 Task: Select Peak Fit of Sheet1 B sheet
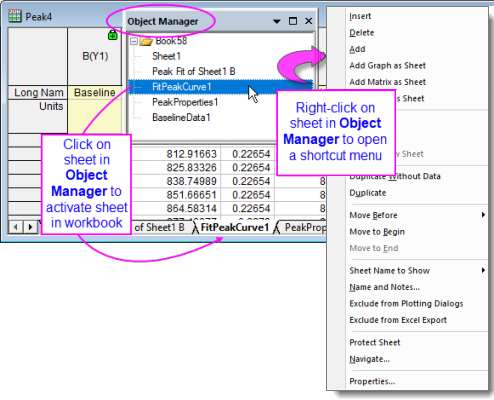194,71
